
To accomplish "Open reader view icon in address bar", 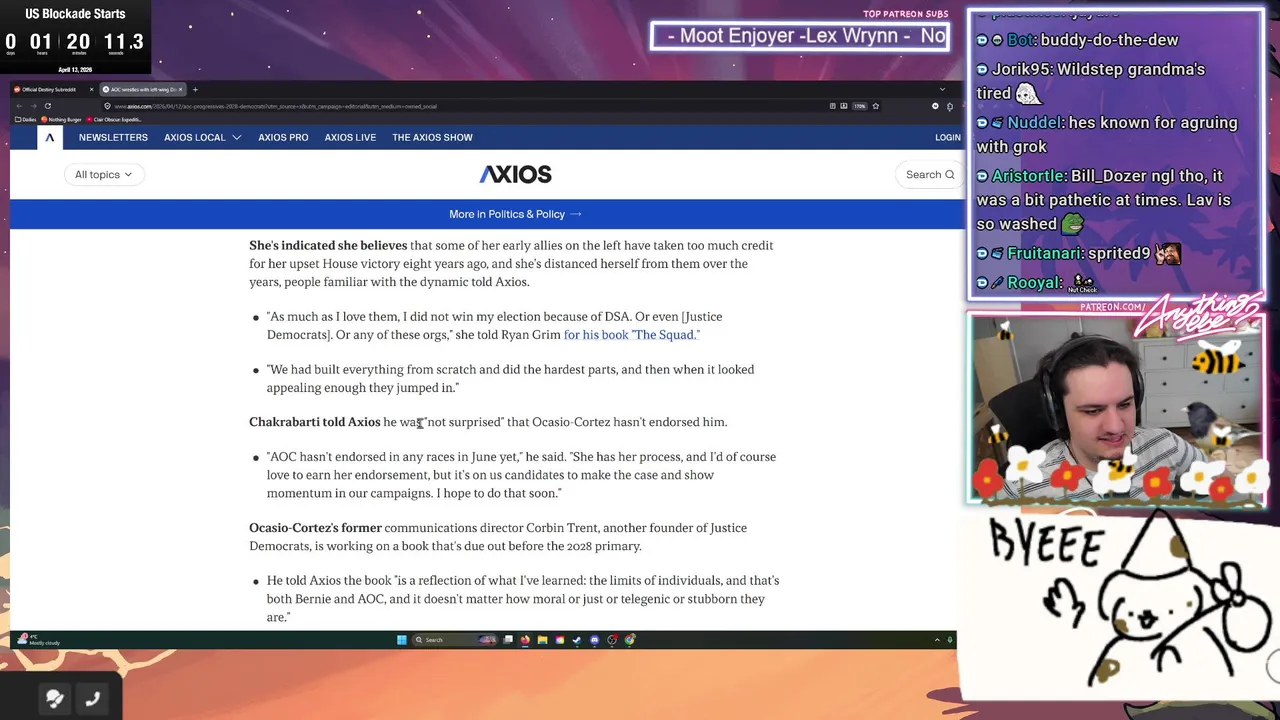I will [x=833, y=106].
